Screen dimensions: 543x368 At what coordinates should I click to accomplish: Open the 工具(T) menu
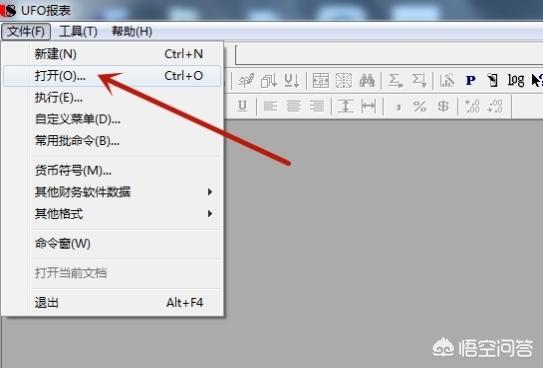(x=78, y=32)
